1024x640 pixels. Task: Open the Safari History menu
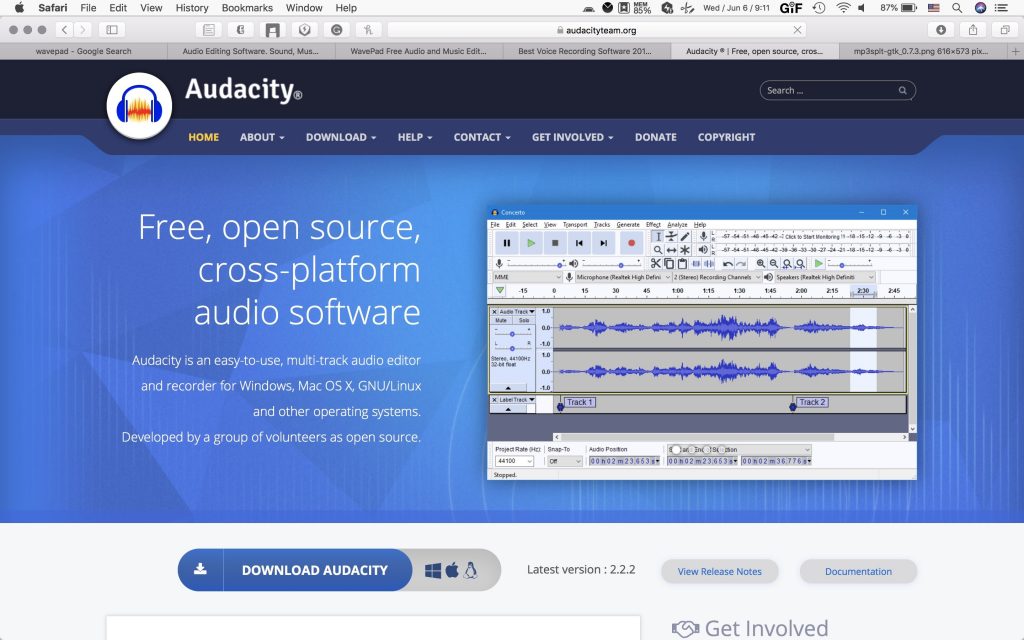tap(192, 8)
